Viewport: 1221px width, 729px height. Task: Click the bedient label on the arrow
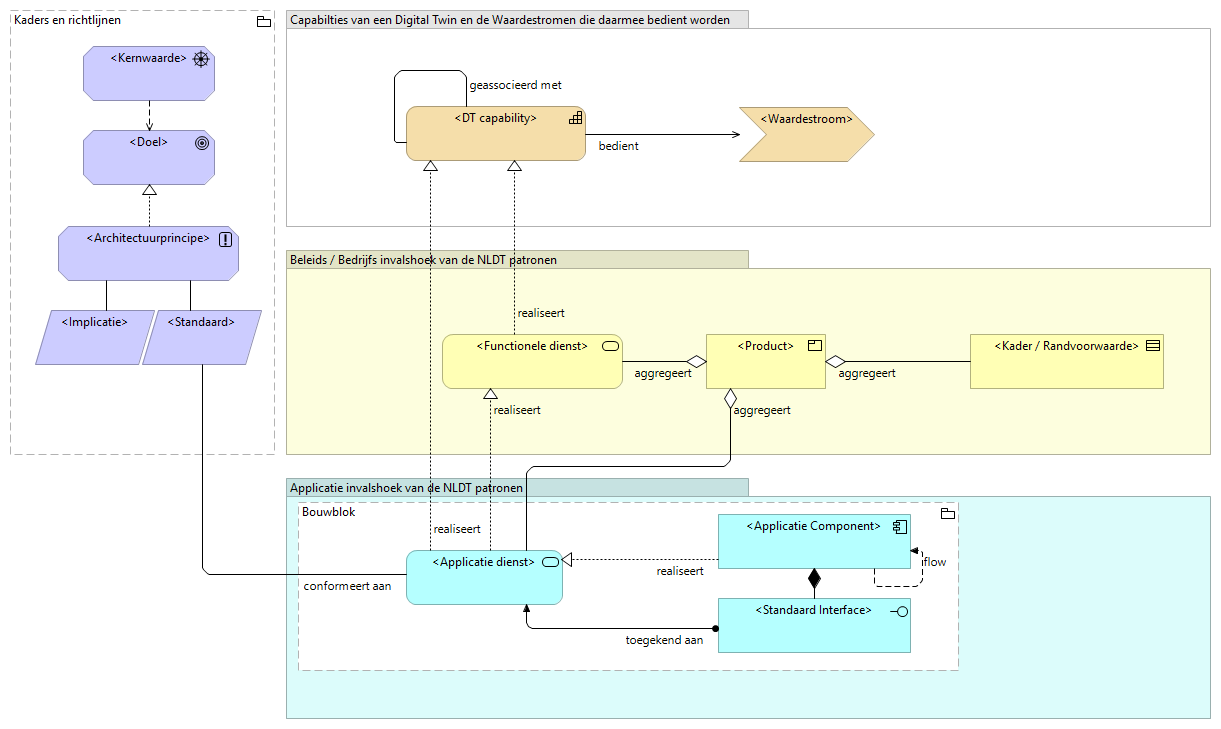pos(619,146)
